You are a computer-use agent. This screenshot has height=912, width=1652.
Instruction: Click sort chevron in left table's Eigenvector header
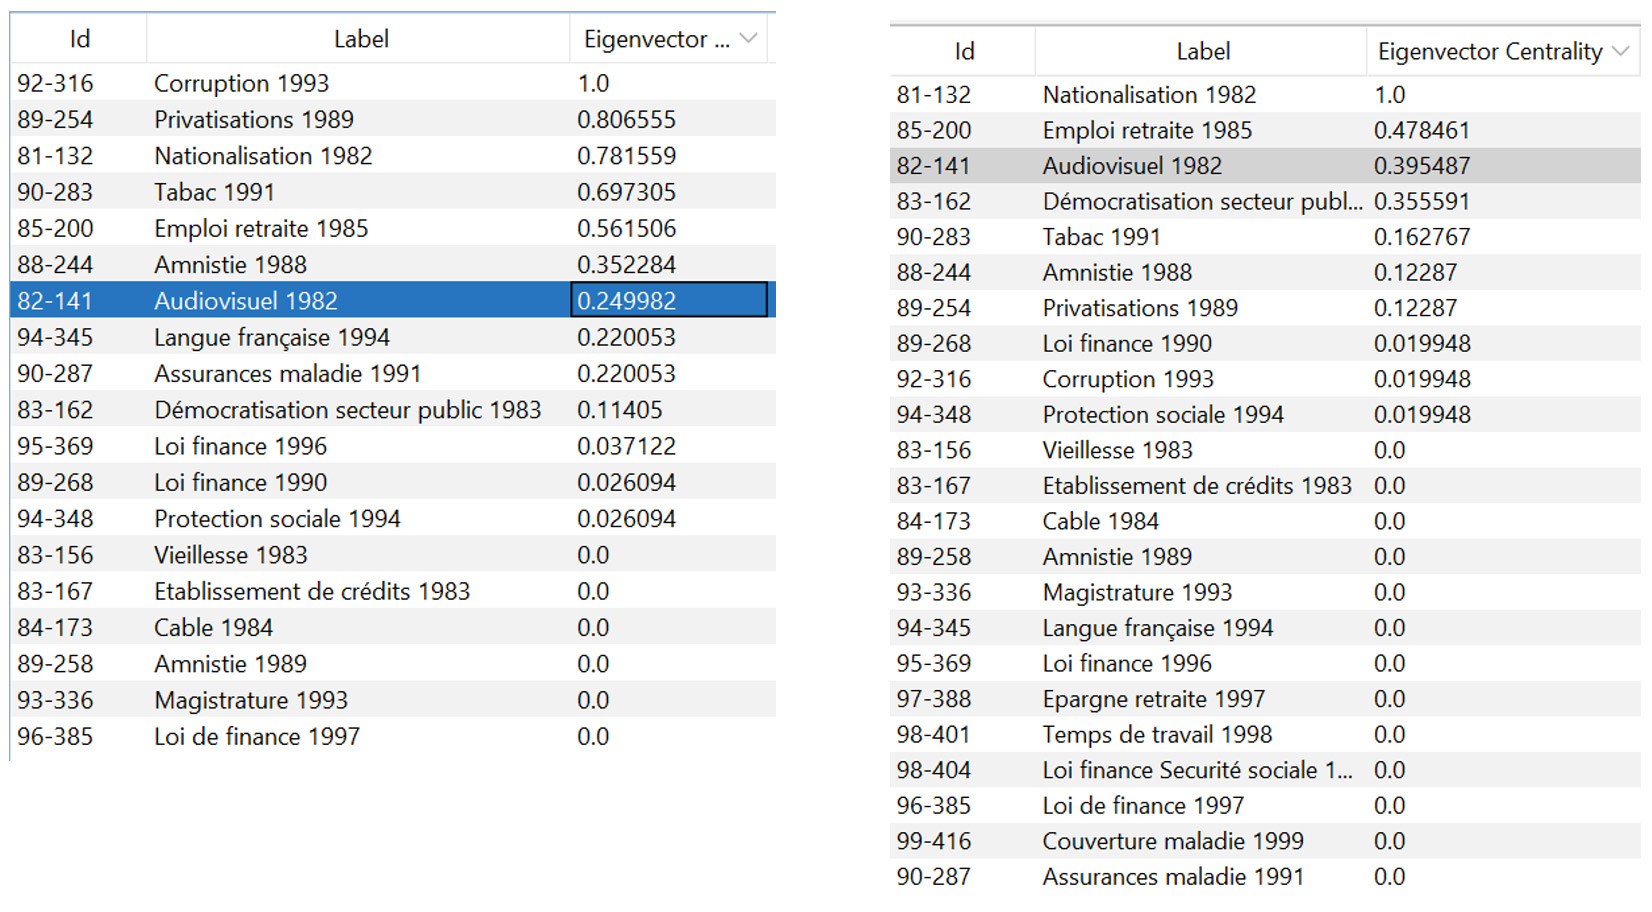click(748, 39)
